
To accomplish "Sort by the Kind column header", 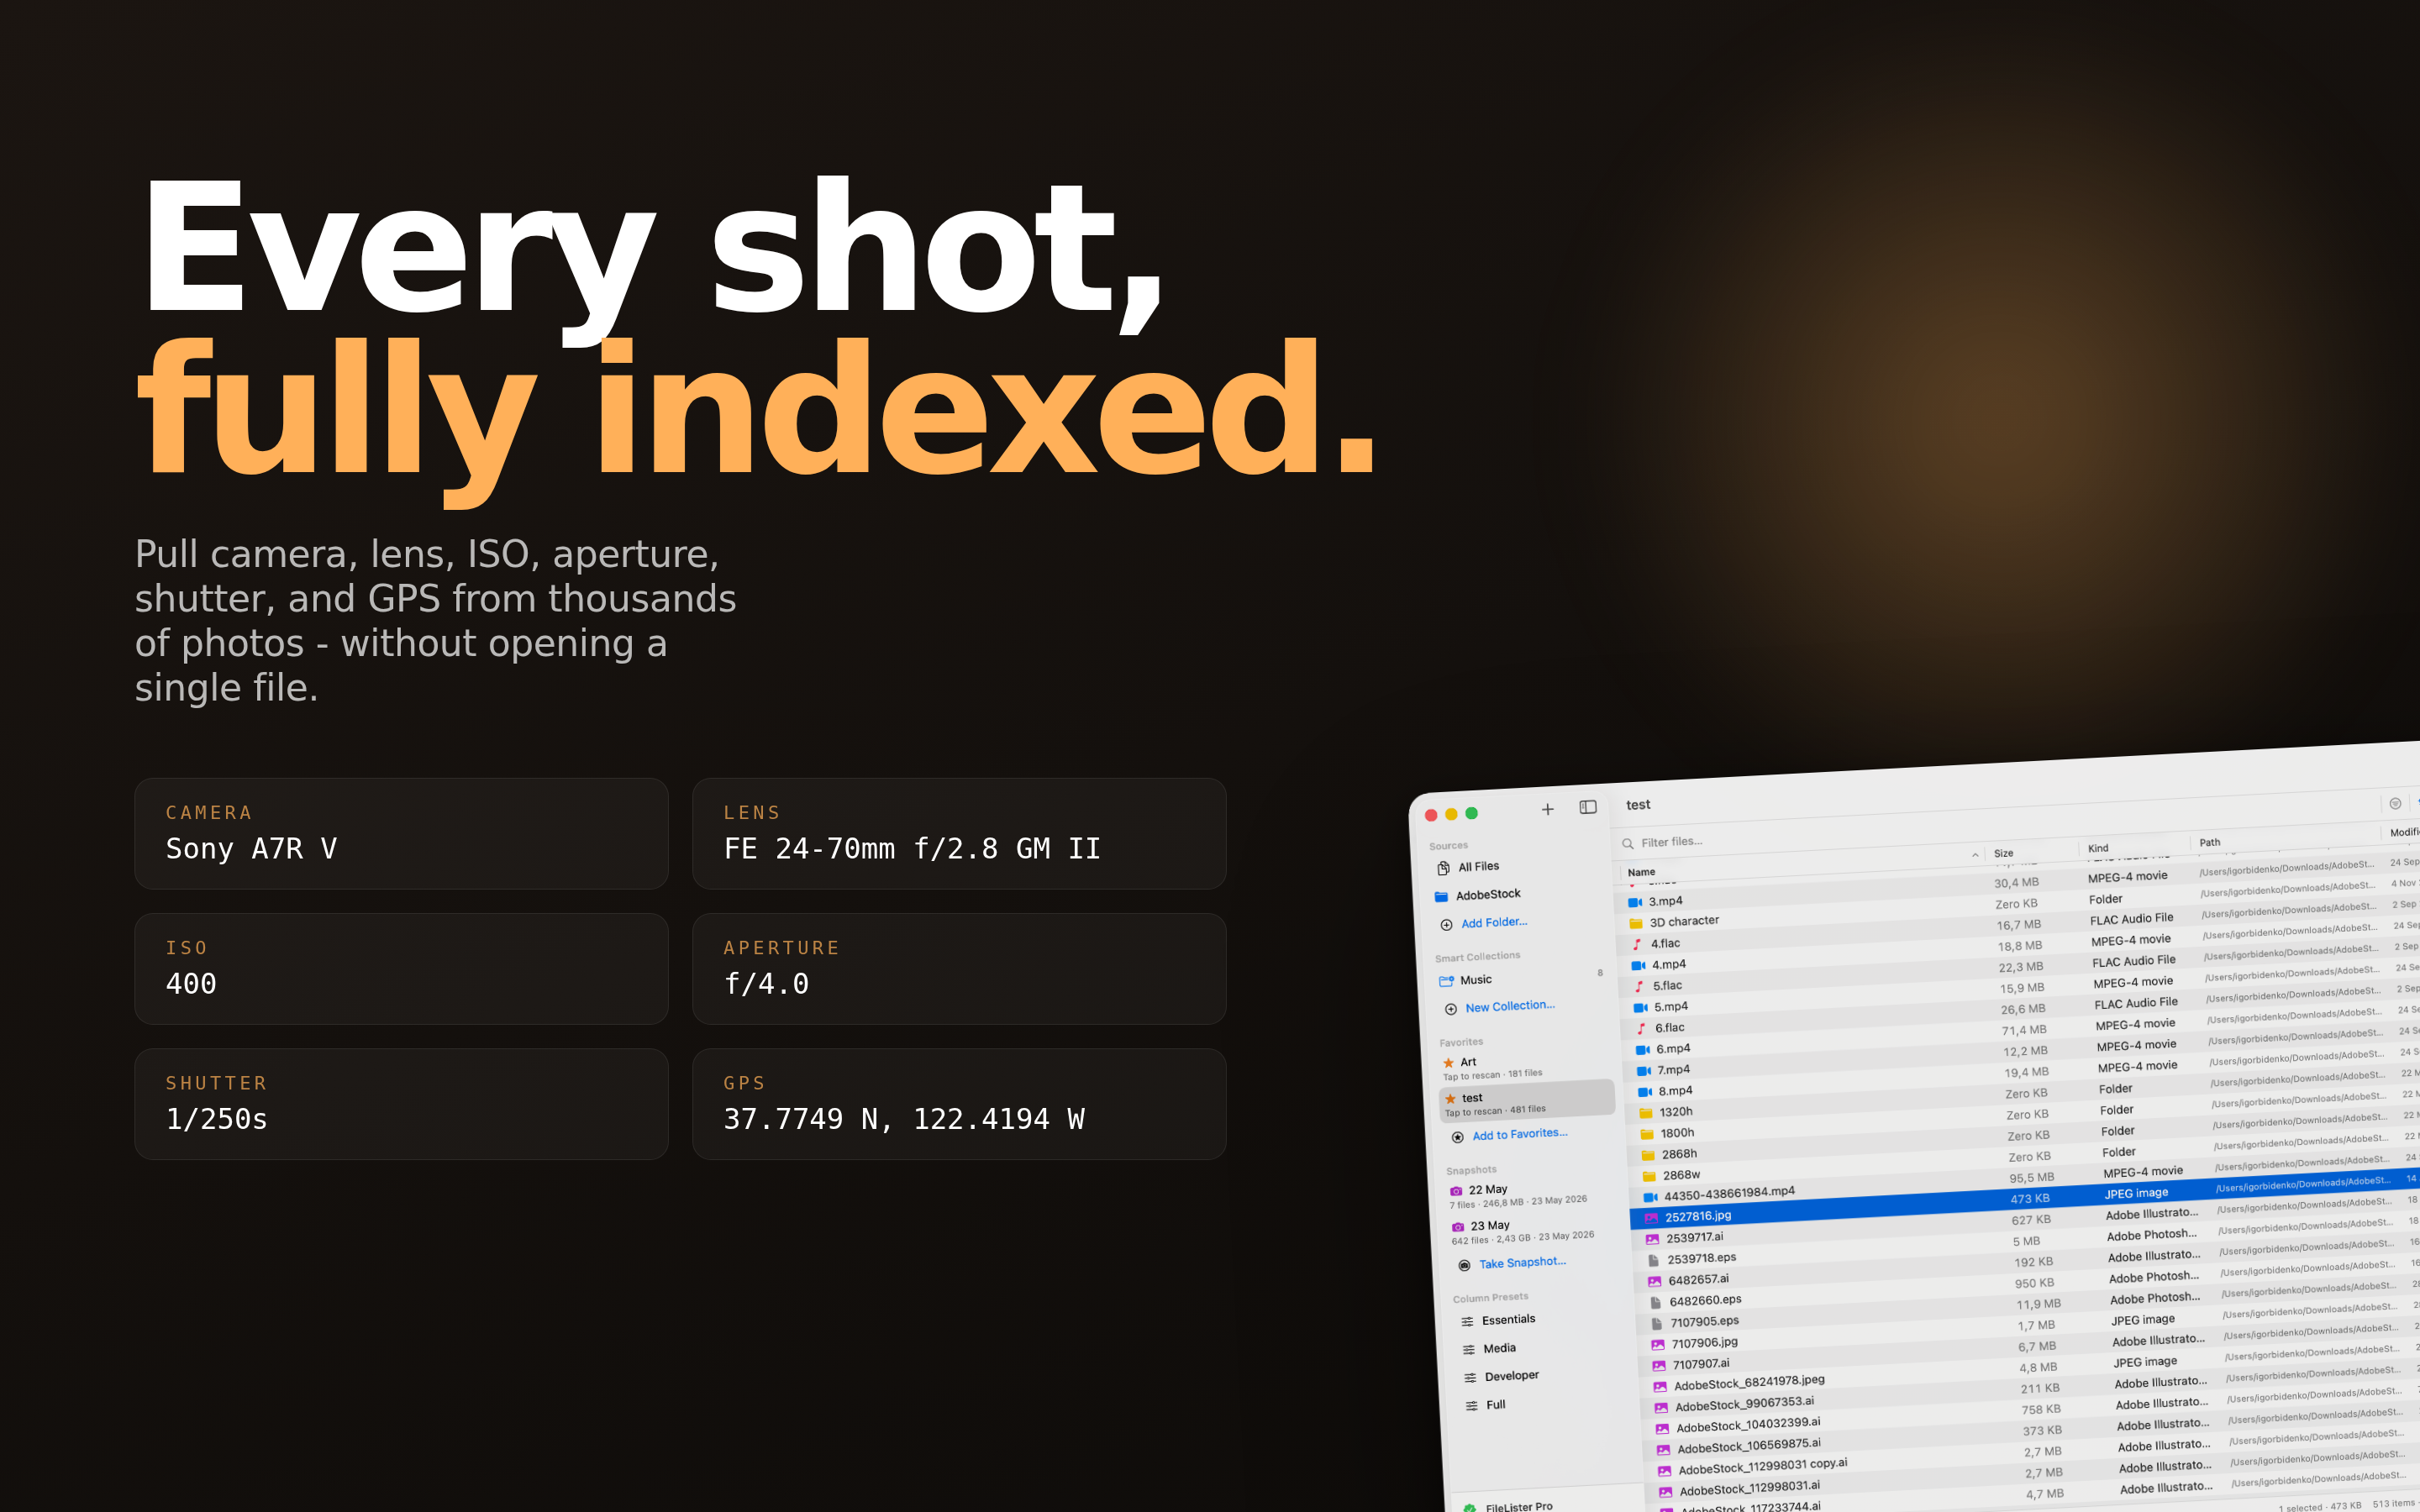I will [2098, 848].
